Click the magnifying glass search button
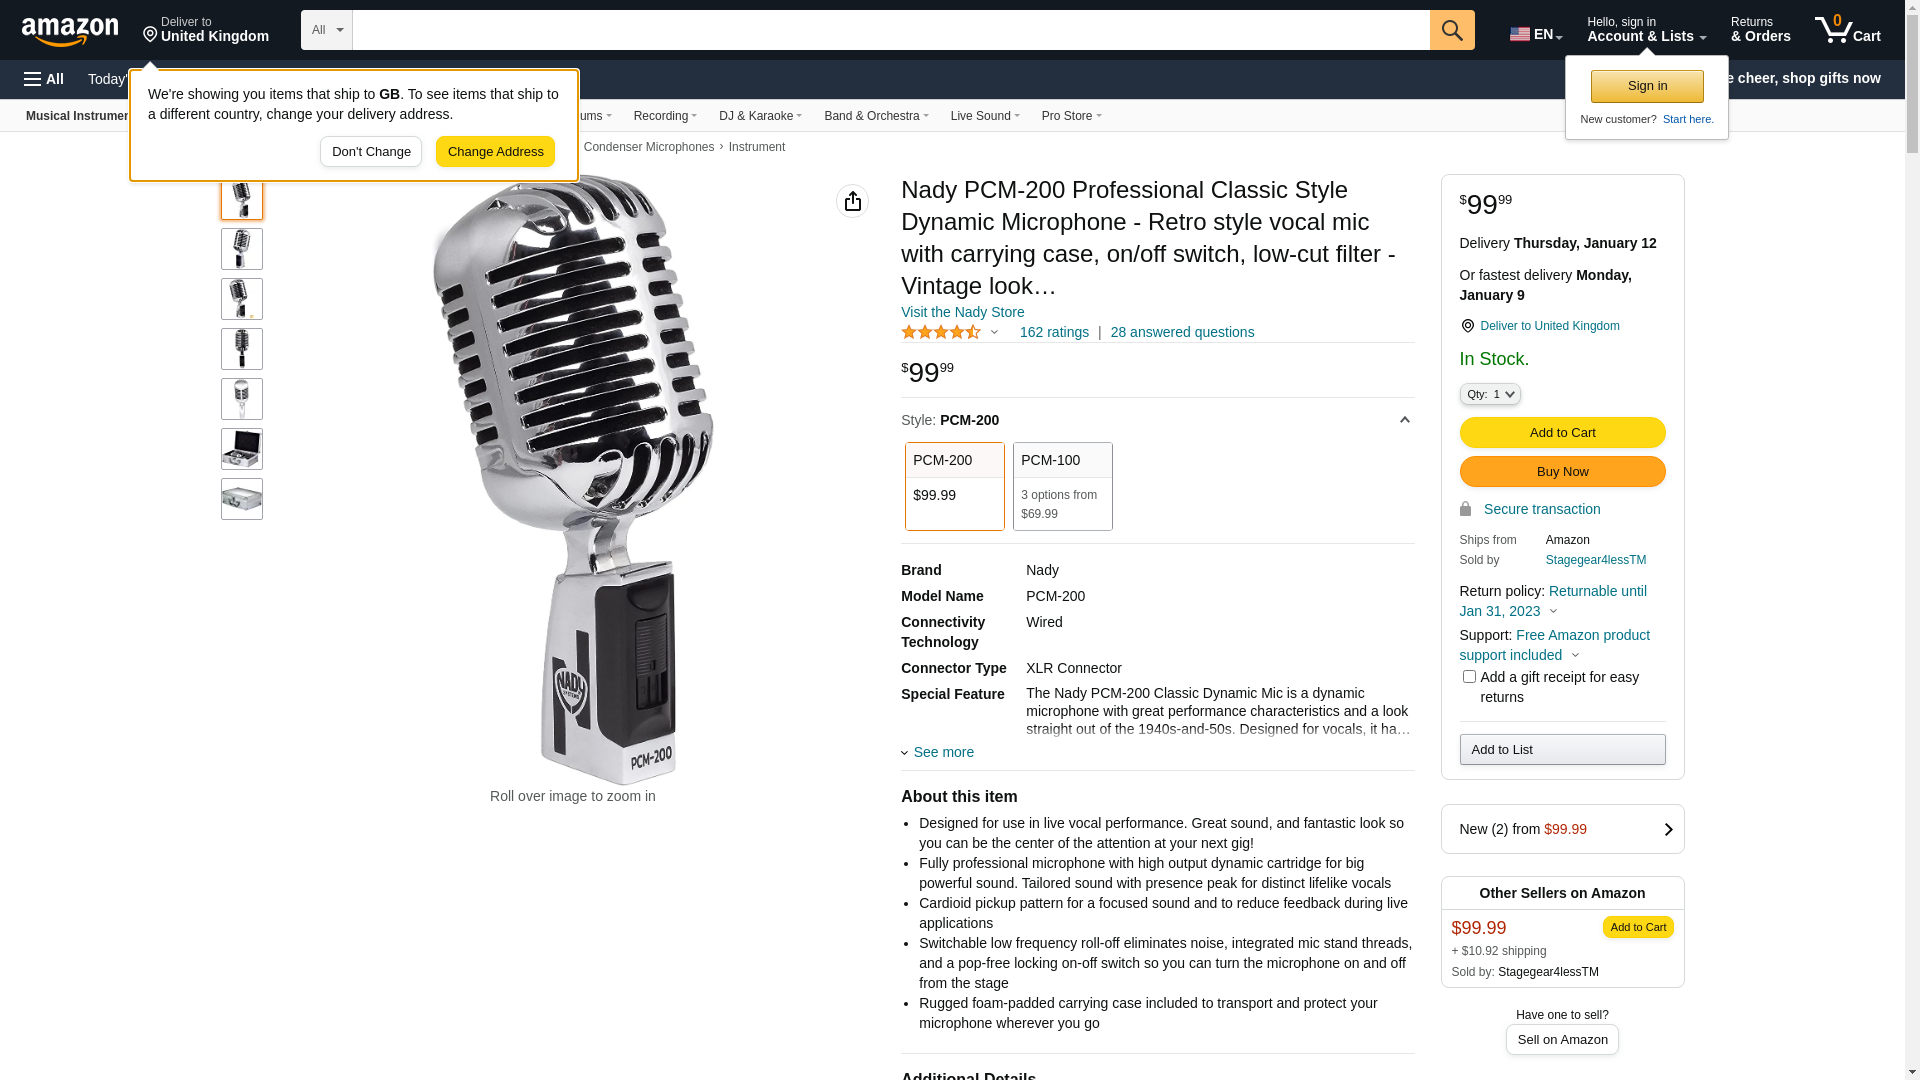 pos(1451,30)
